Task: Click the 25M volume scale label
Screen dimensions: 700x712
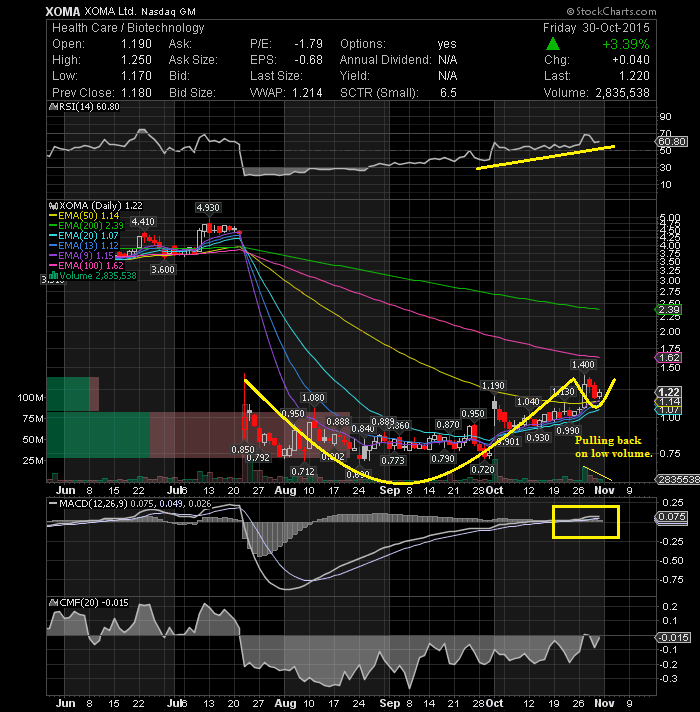Action: pyautogui.click(x=33, y=460)
